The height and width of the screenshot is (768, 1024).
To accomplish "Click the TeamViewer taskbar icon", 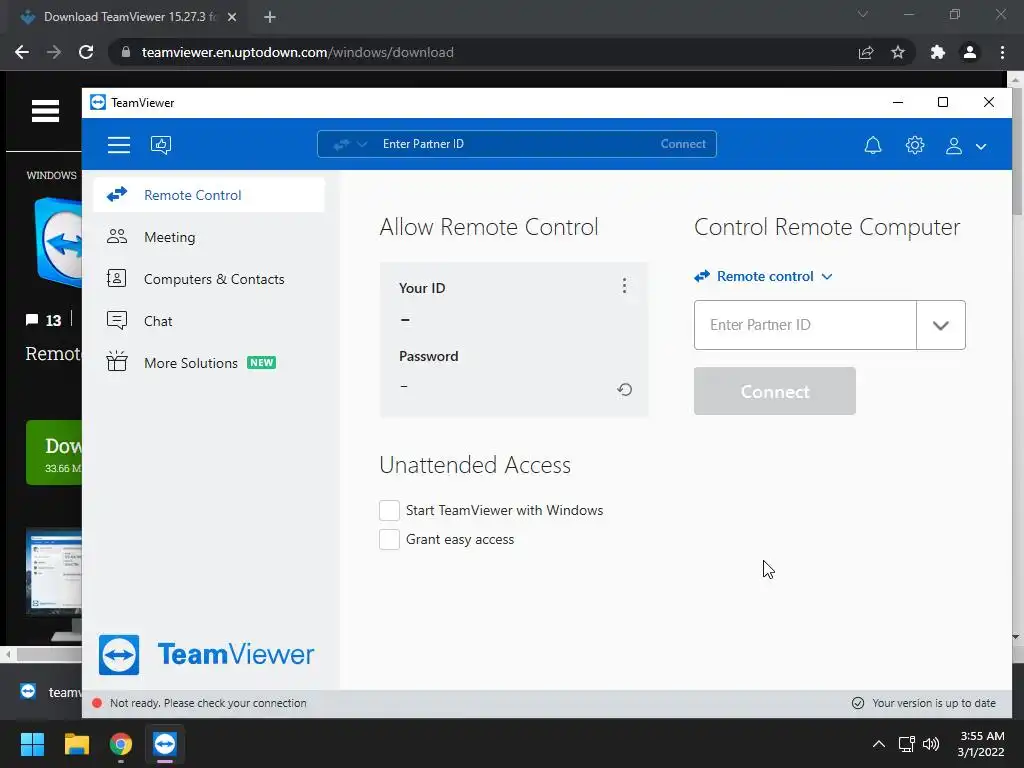I will [165, 744].
